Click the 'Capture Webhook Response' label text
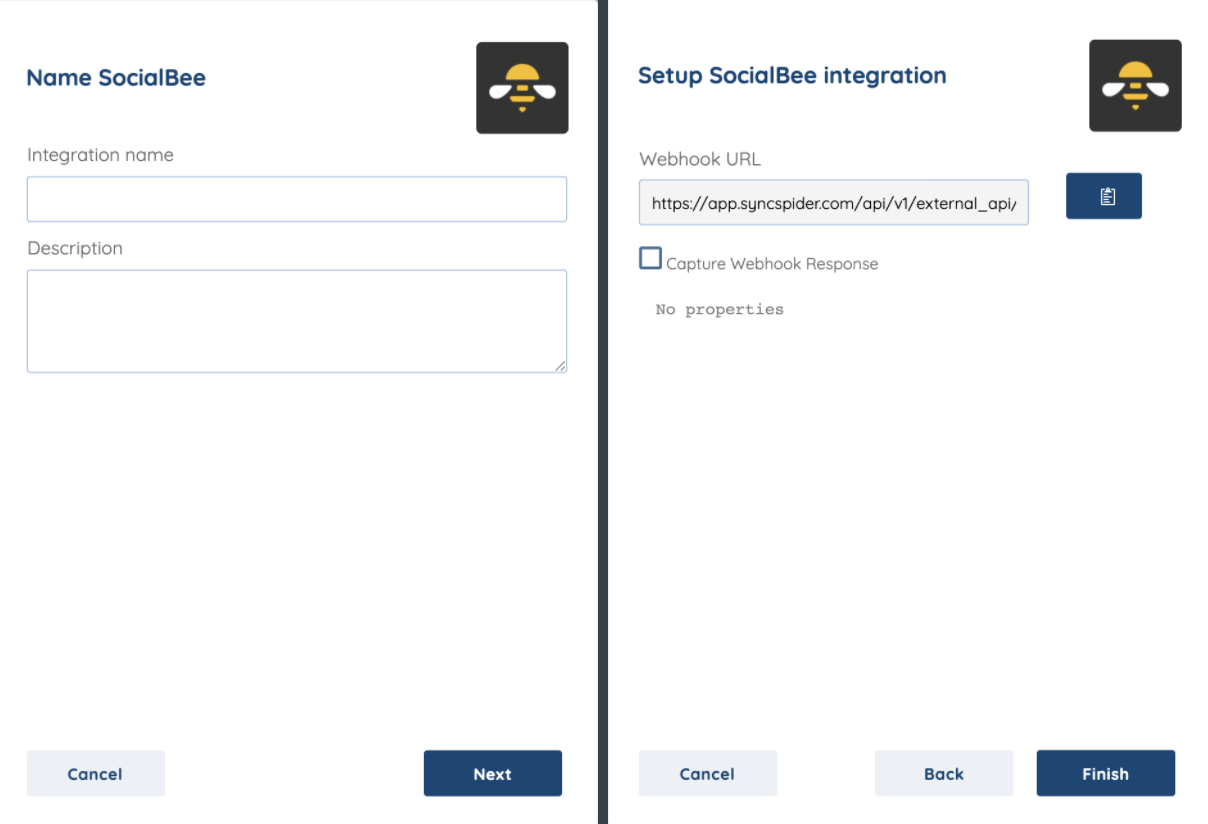1208x824 pixels. pos(772,264)
